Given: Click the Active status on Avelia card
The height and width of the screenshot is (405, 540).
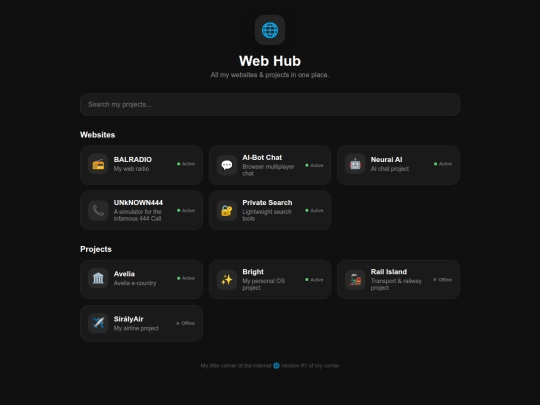Looking at the screenshot, I should pyautogui.click(x=186, y=278).
